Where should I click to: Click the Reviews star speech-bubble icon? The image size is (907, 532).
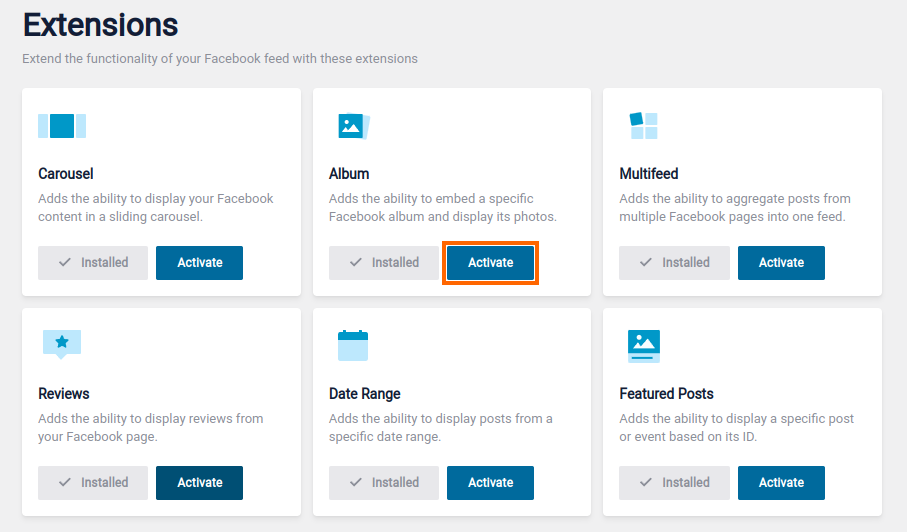(62, 343)
